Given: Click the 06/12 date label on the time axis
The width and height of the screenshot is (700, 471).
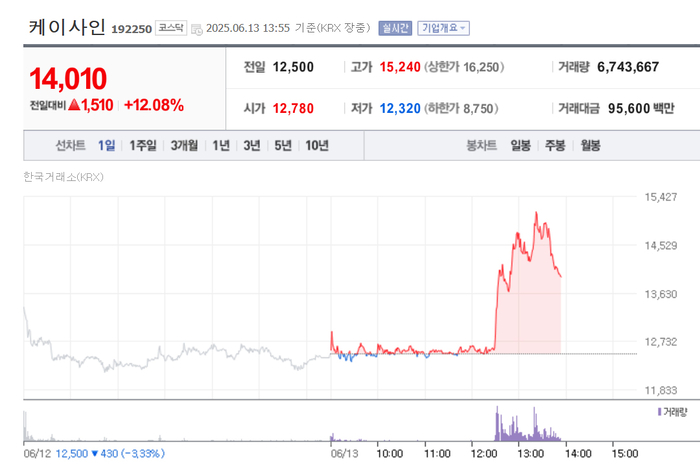Looking at the screenshot, I should pos(37,454).
